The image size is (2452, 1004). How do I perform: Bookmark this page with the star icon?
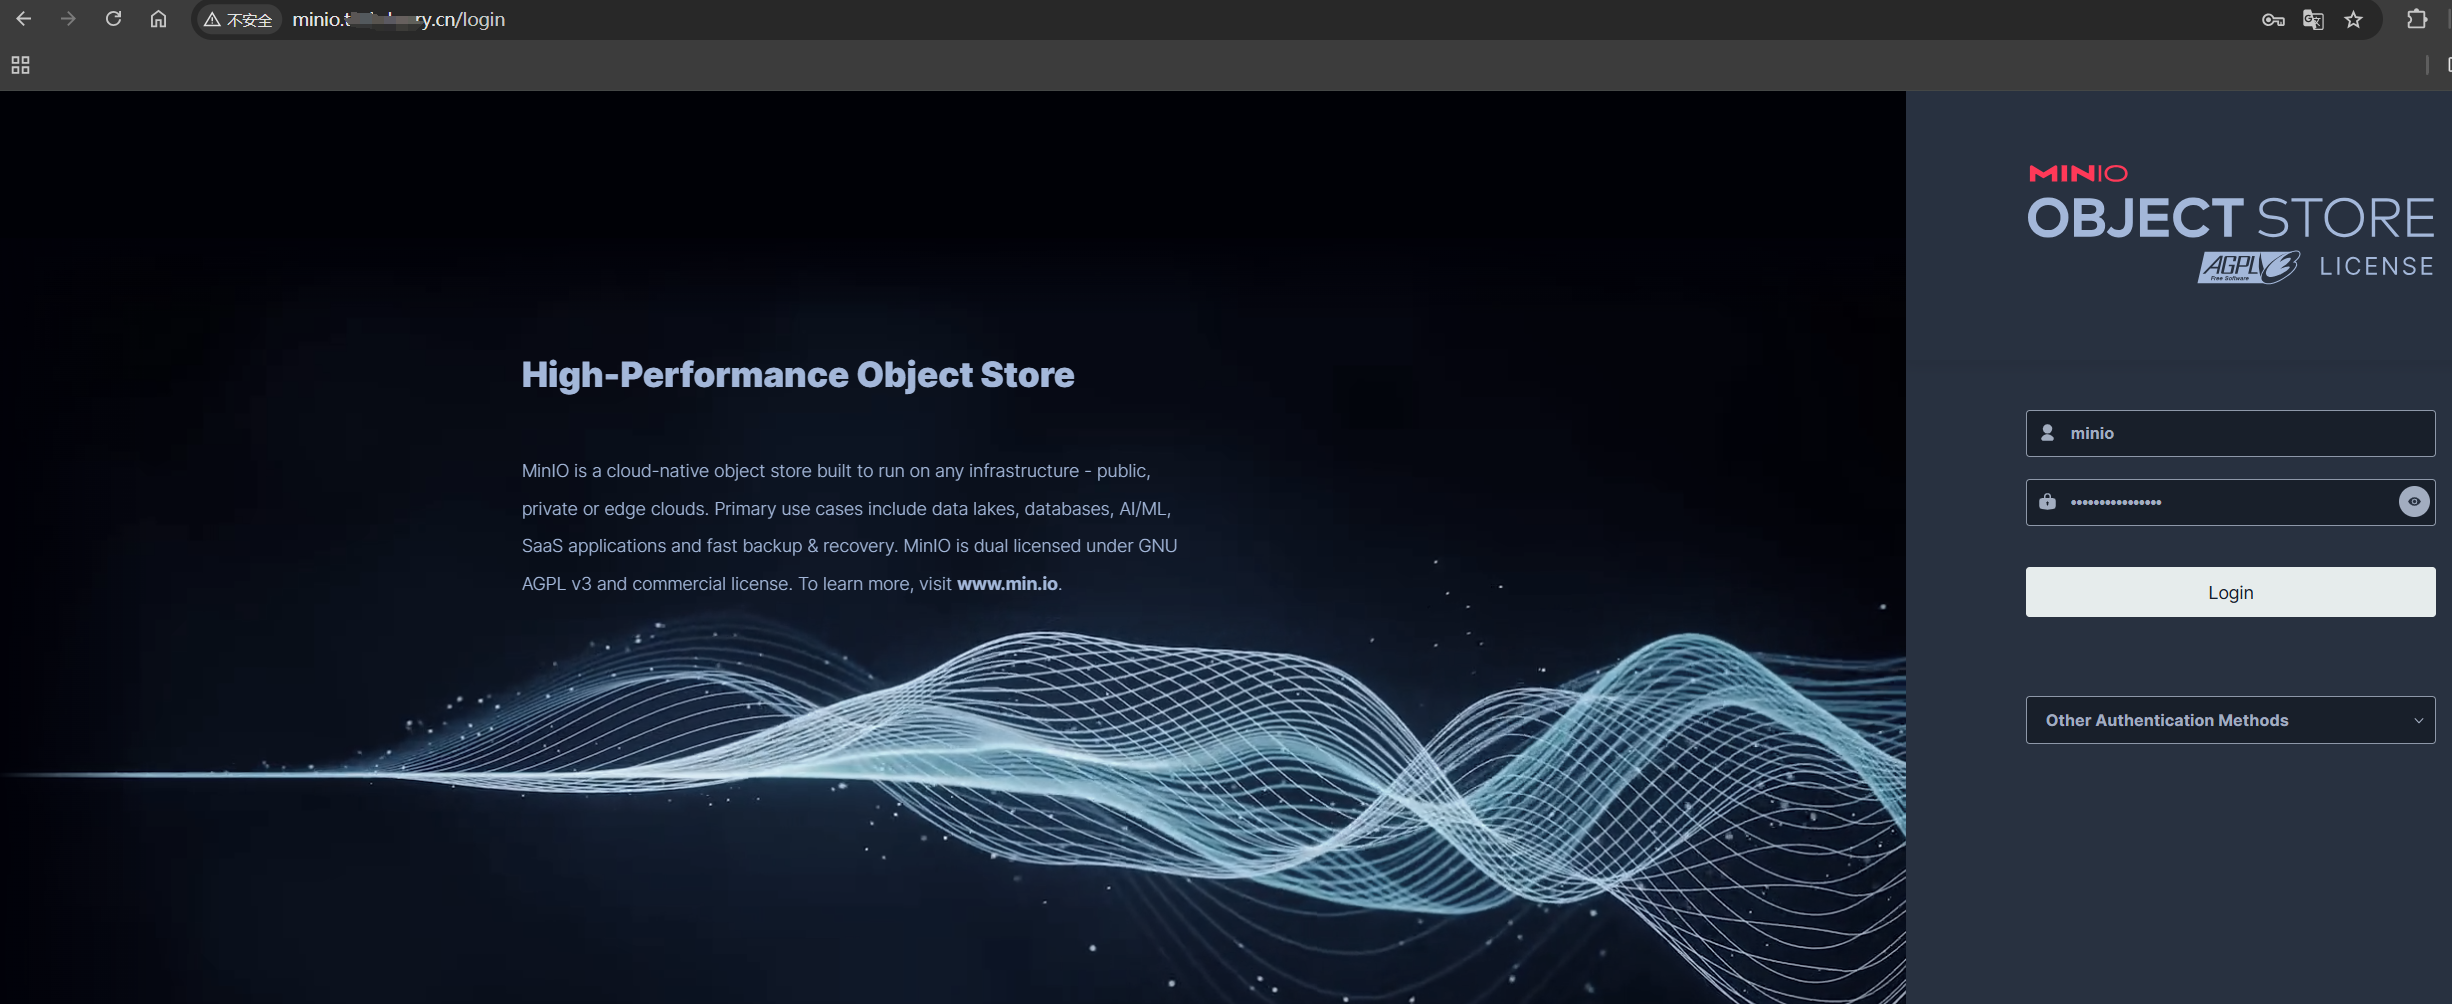click(x=2353, y=20)
